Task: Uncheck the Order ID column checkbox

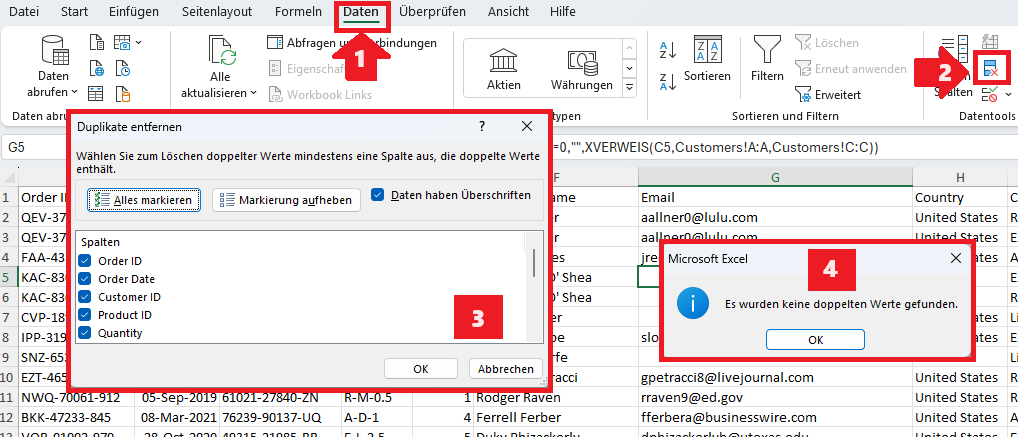Action: point(85,261)
